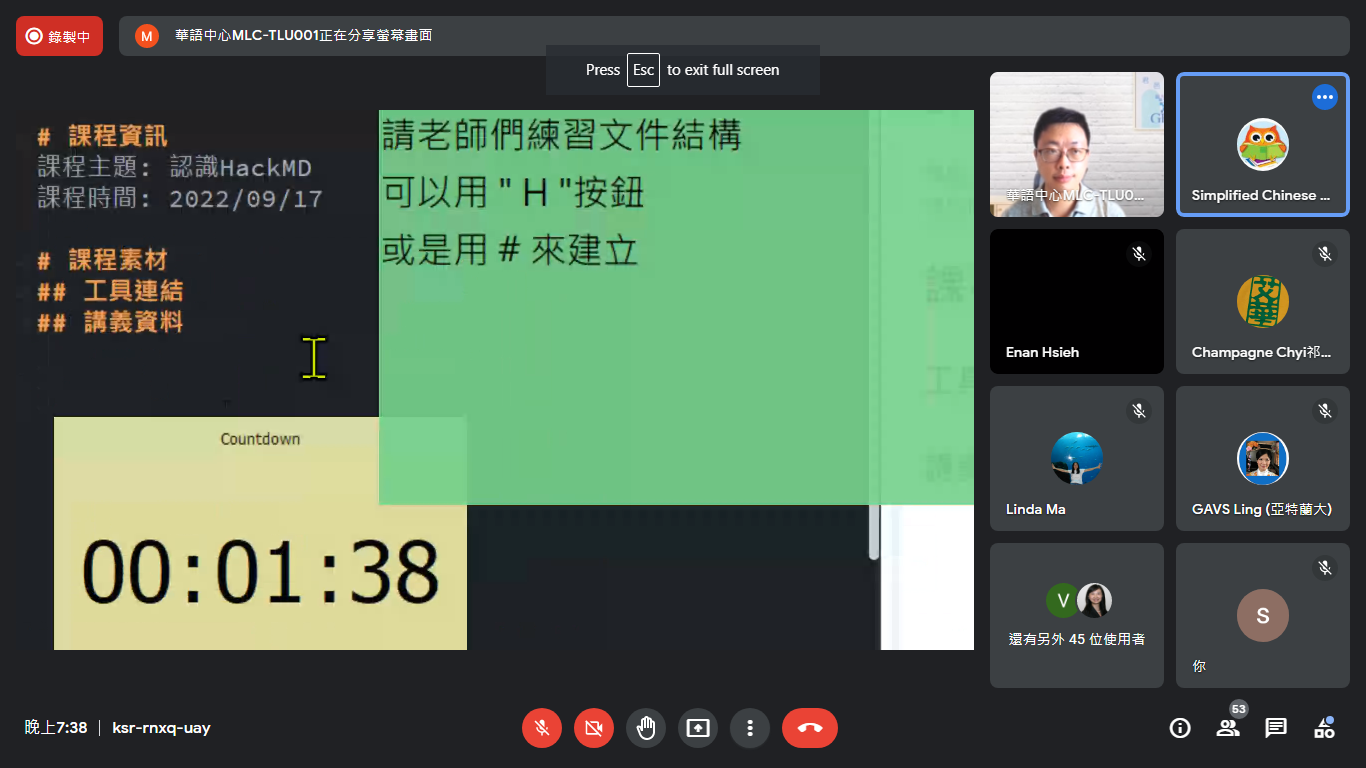Select the presenter's video tile

coord(1076,144)
